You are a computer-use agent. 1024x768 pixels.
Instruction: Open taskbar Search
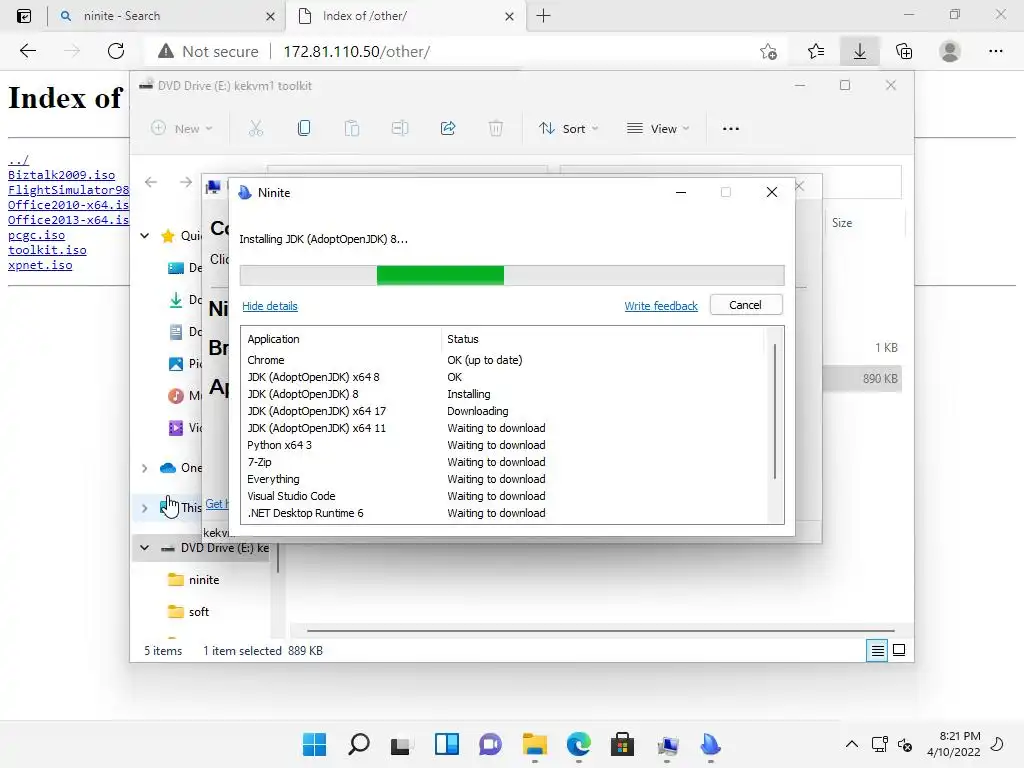pos(359,744)
